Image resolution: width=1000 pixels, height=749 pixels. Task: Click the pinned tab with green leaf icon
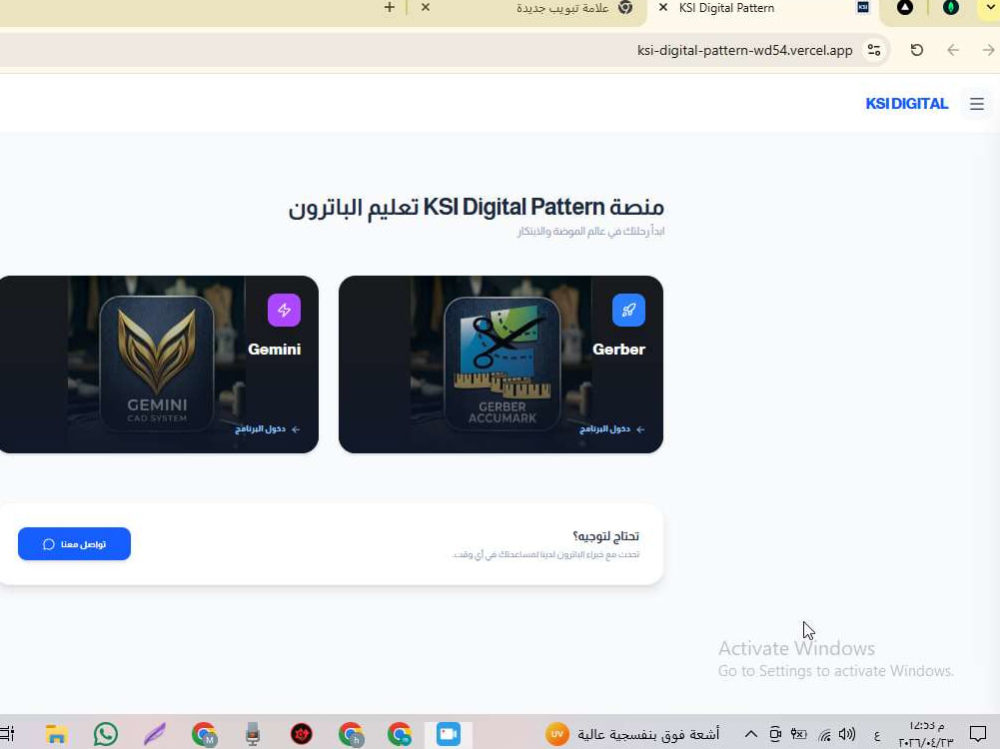950,8
